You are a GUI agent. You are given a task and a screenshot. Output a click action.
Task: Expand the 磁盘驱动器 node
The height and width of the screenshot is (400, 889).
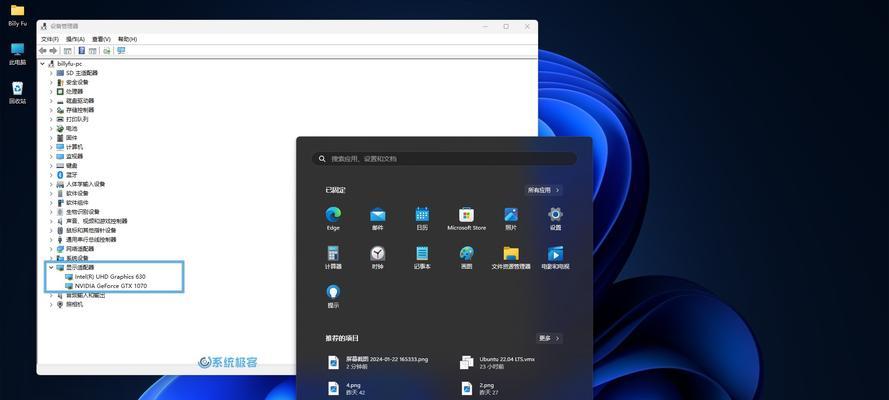[51, 101]
